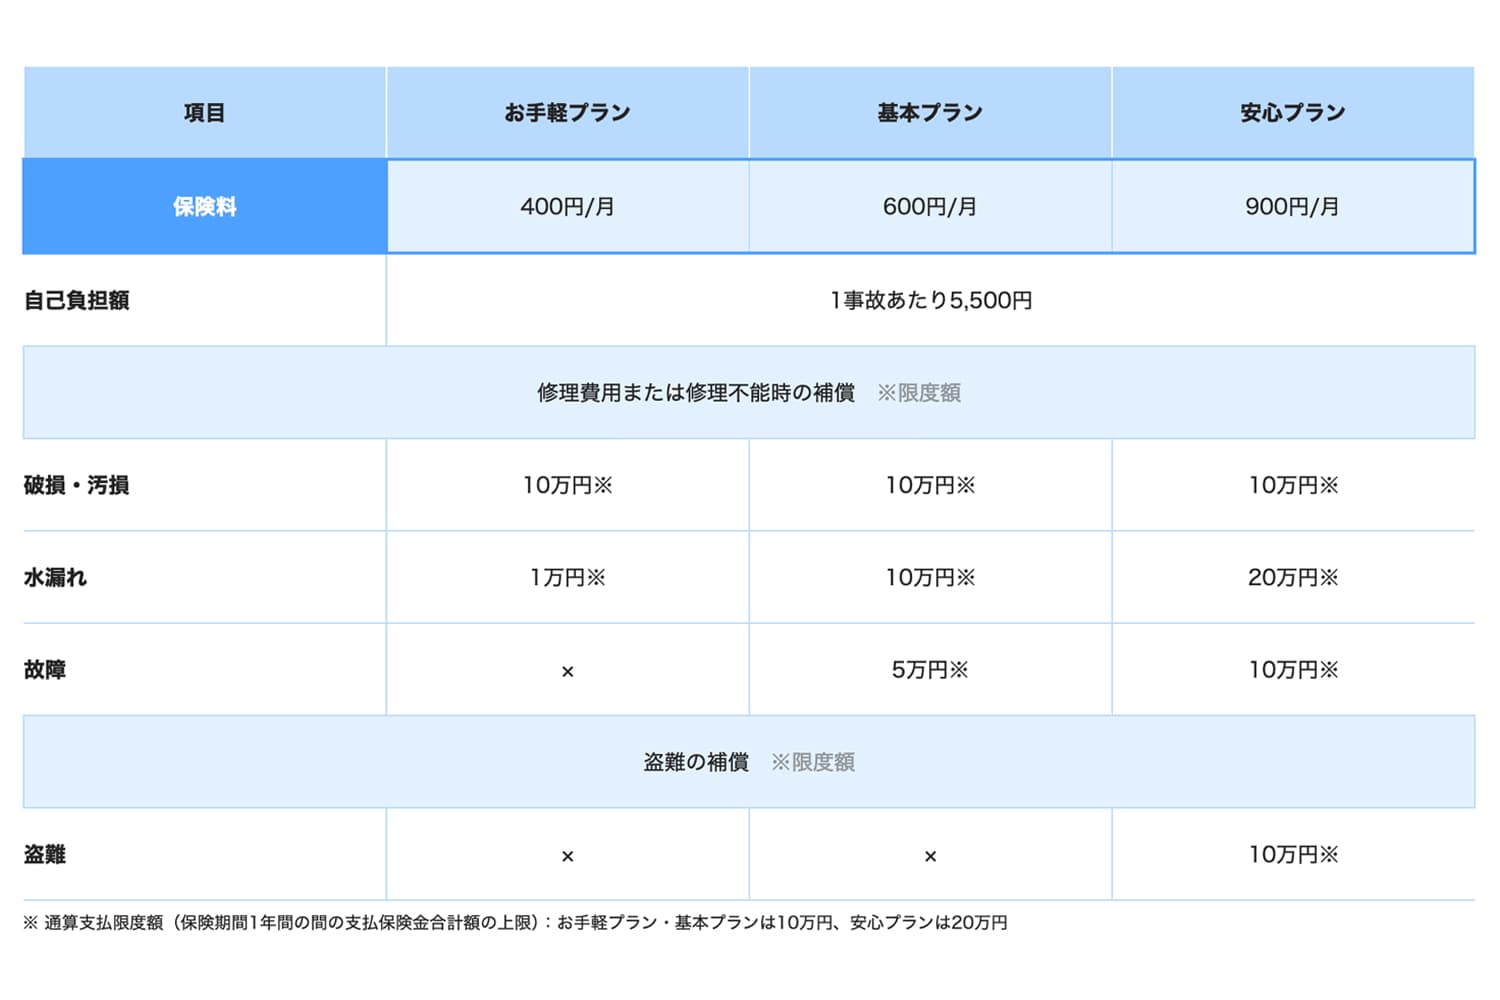Click the 400円/月 price cell
This screenshot has height=1000, width=1500.
[567, 207]
